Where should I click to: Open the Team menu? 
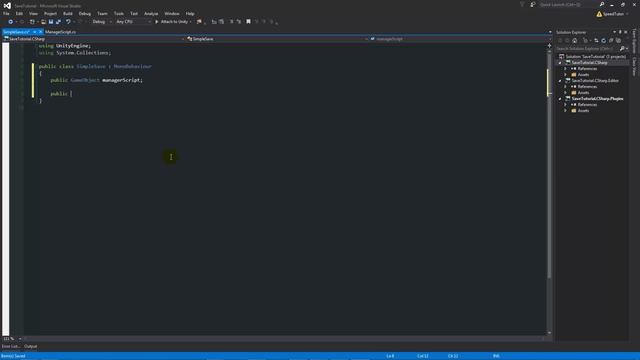coord(102,13)
